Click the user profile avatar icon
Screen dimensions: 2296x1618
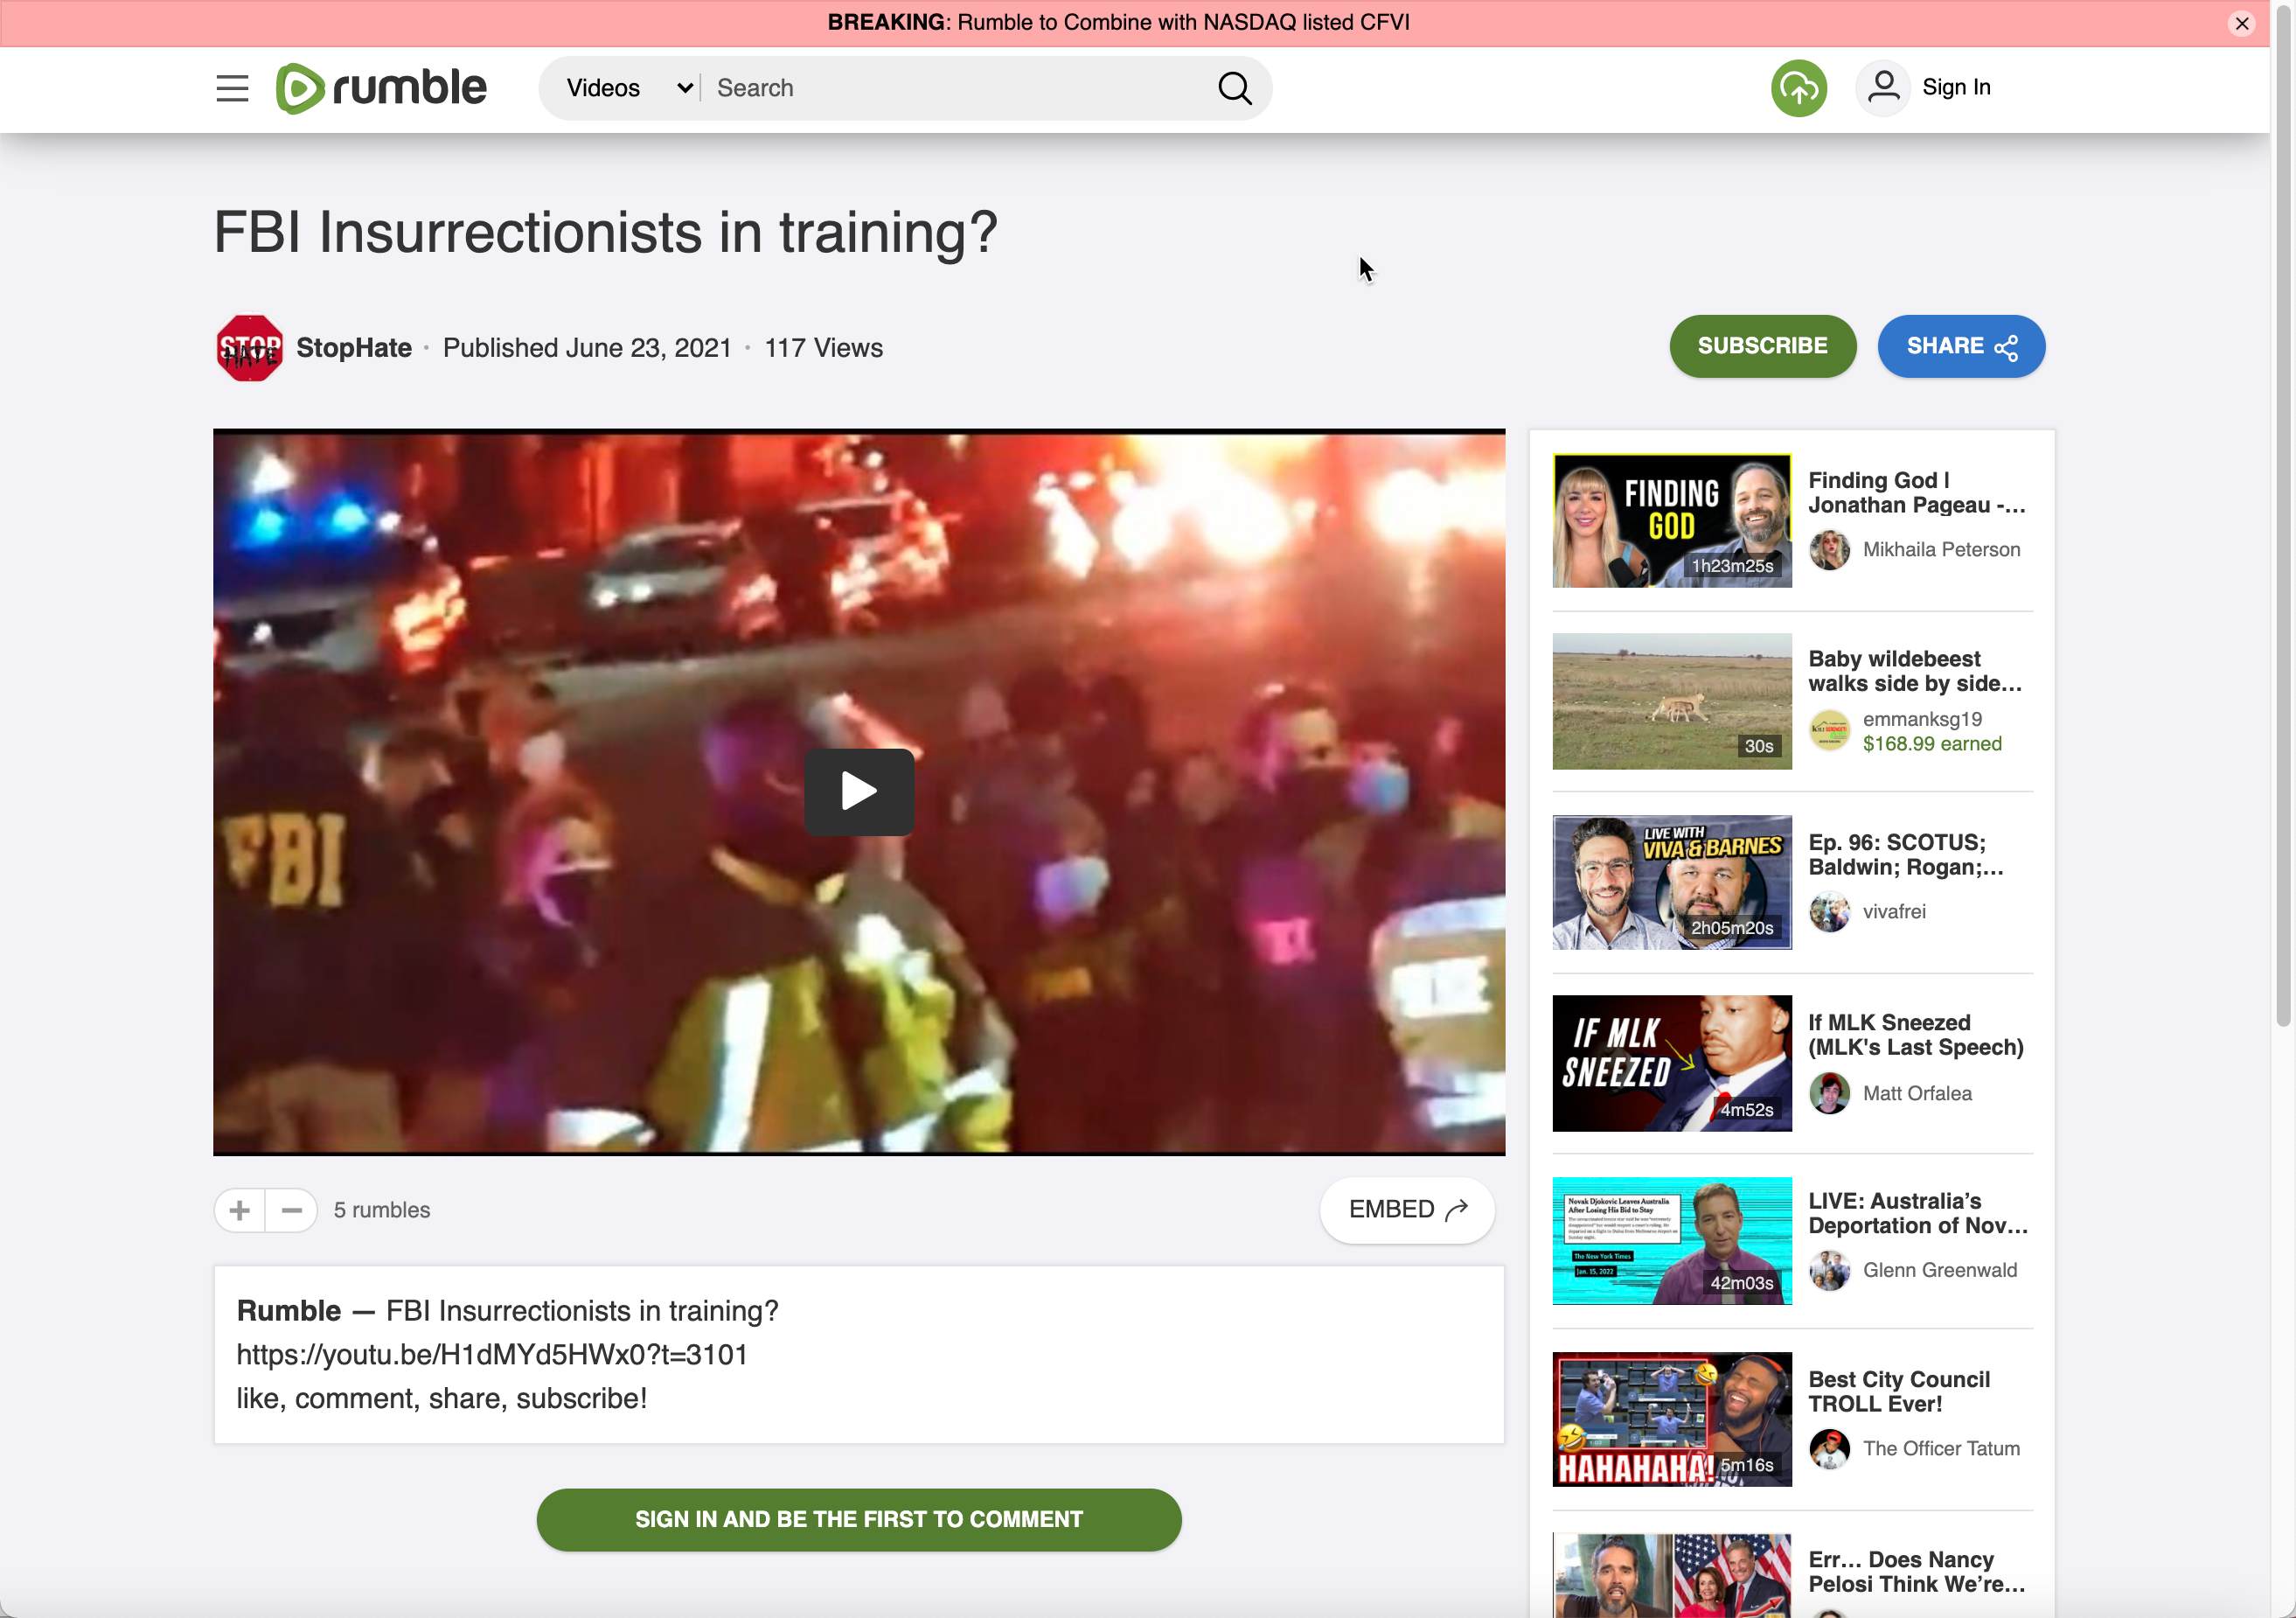tap(1883, 88)
